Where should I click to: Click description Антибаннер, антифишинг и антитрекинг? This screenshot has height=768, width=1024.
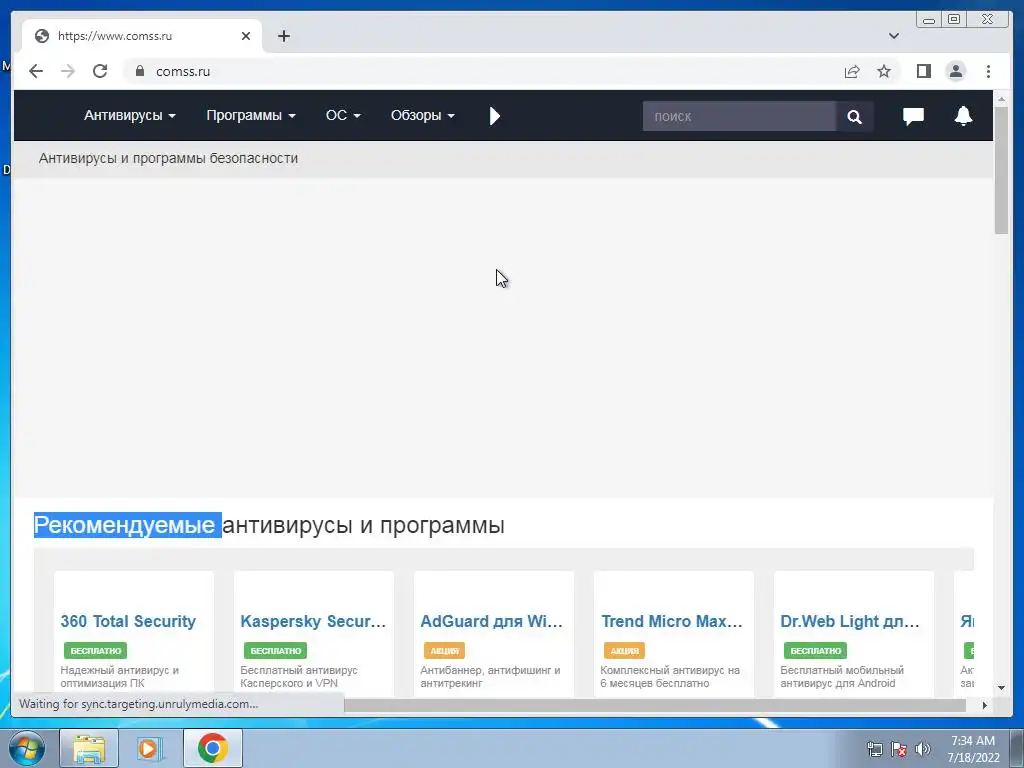pyautogui.click(x=490, y=677)
